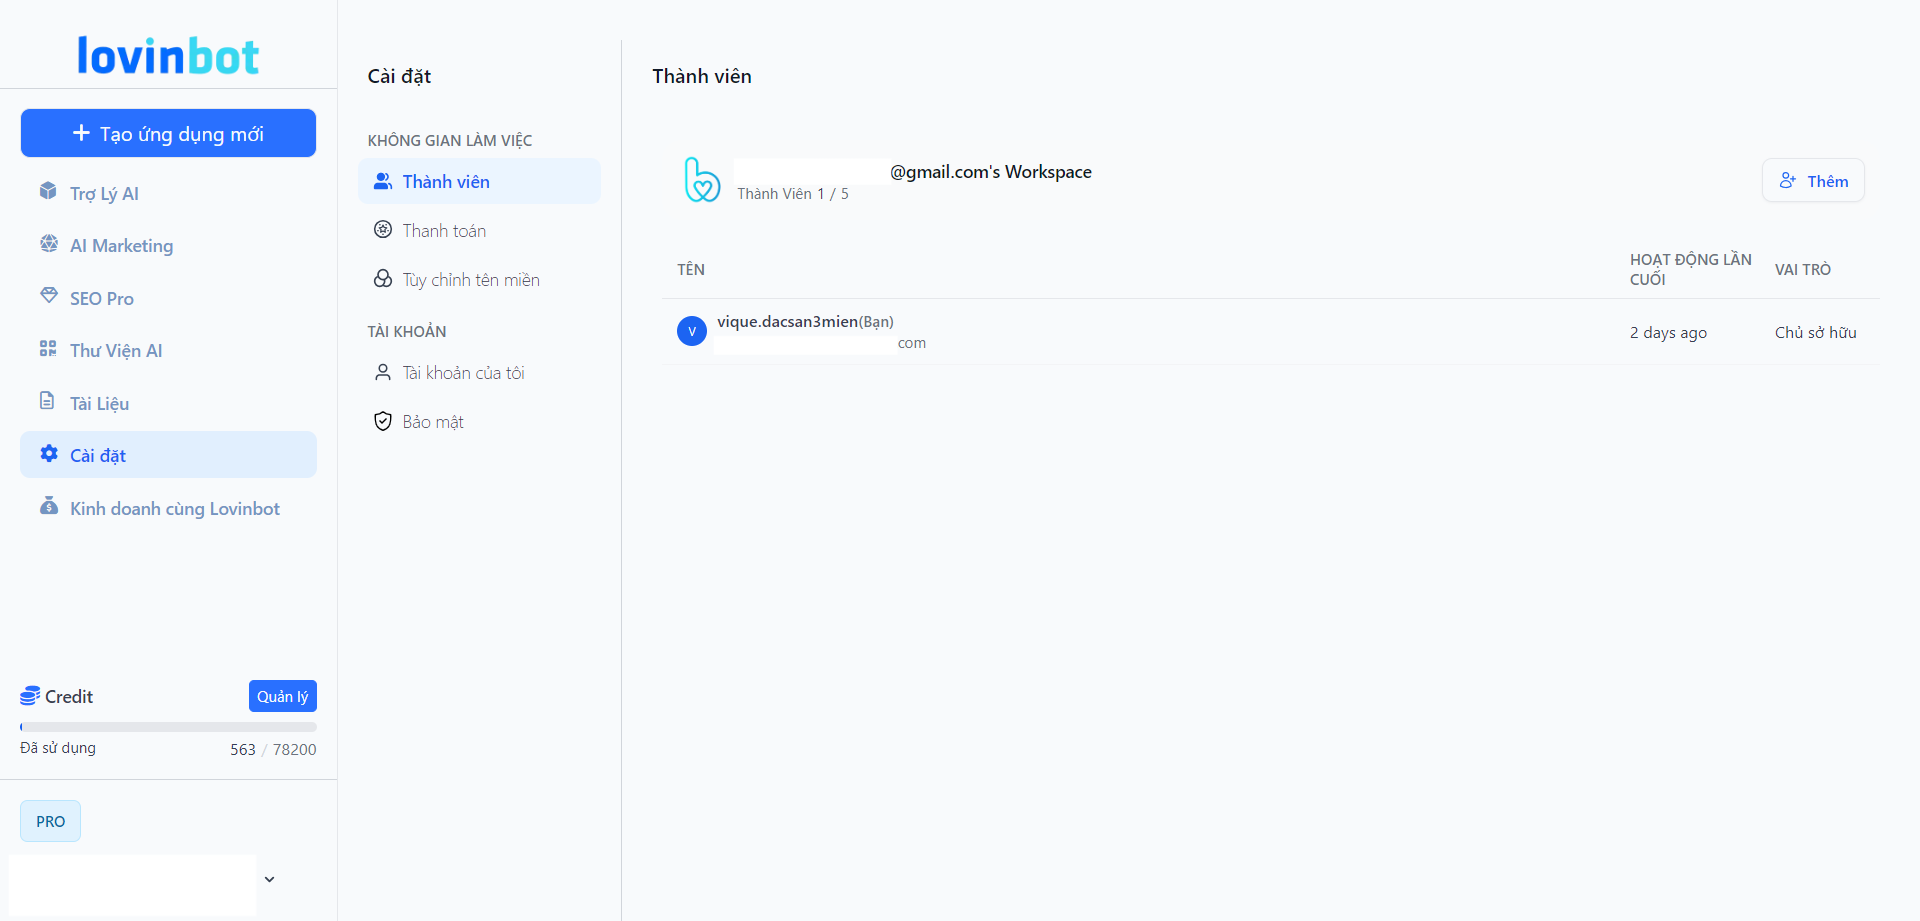1920x921 pixels.
Task: Click the Kinh doanh cùng Lovinbot money-bag icon
Action: (x=48, y=506)
